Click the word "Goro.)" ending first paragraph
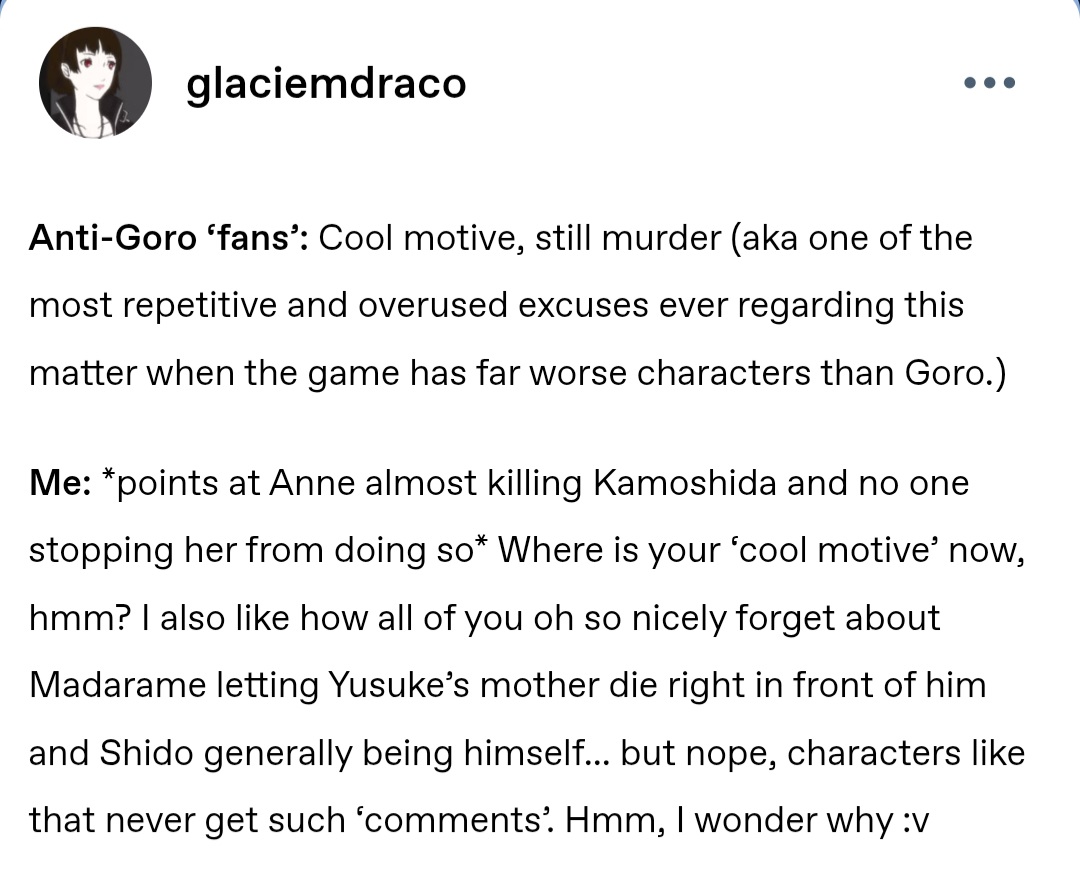 coord(955,373)
